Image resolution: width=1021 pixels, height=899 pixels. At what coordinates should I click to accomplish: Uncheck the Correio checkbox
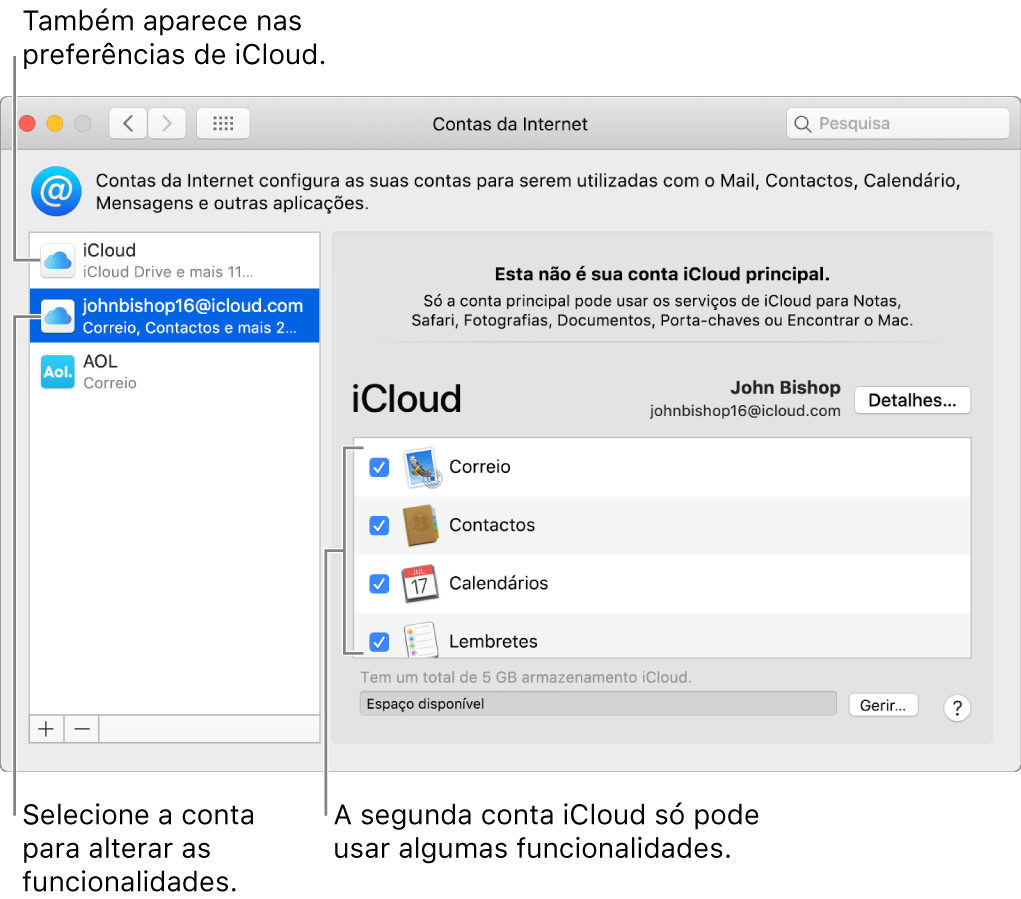pyautogui.click(x=379, y=467)
